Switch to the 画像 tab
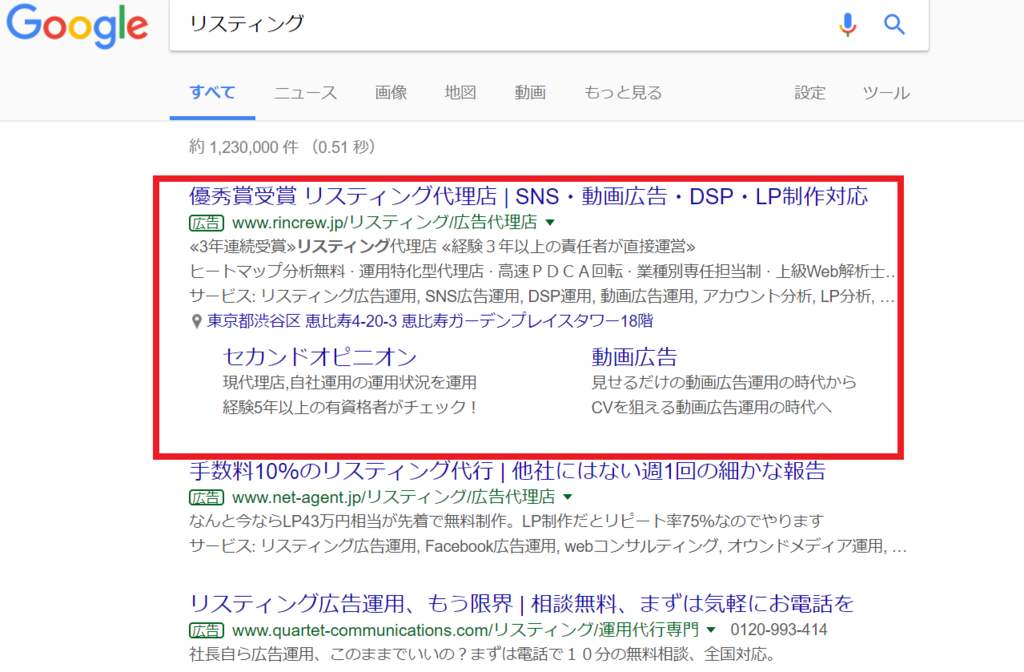The height and width of the screenshot is (672, 1024). [391, 93]
